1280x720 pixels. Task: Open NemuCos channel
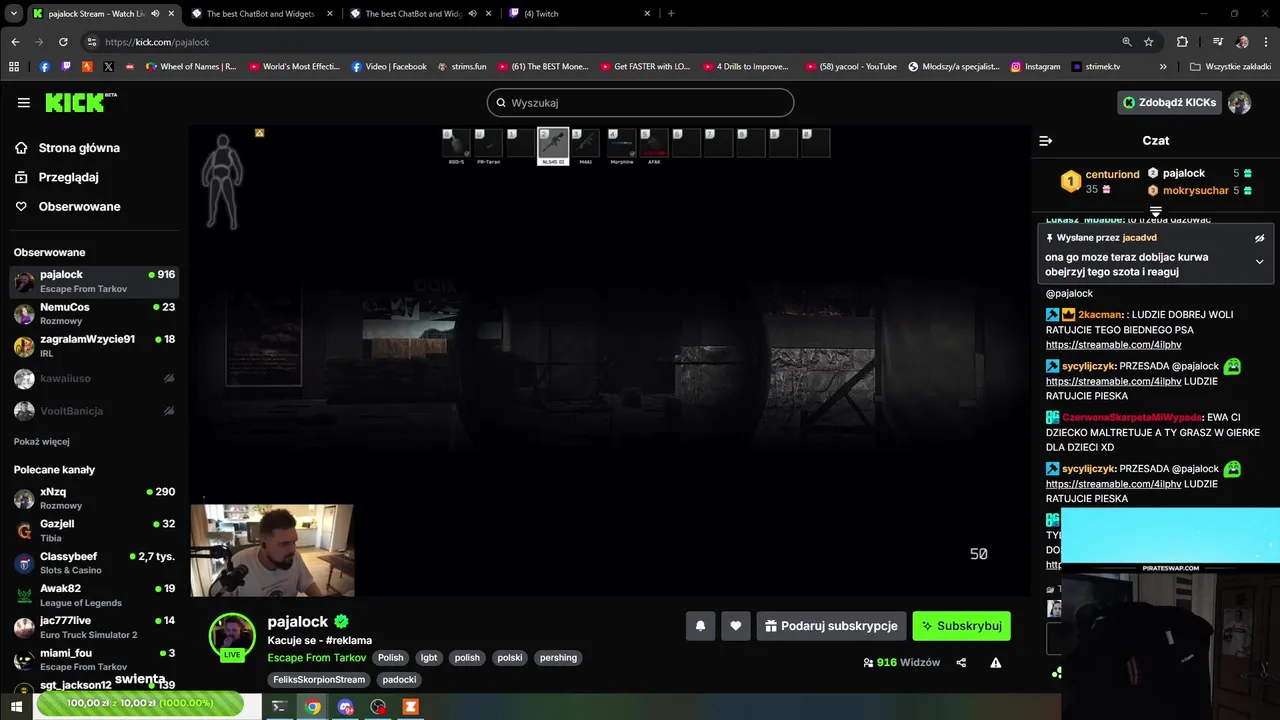click(x=94, y=314)
